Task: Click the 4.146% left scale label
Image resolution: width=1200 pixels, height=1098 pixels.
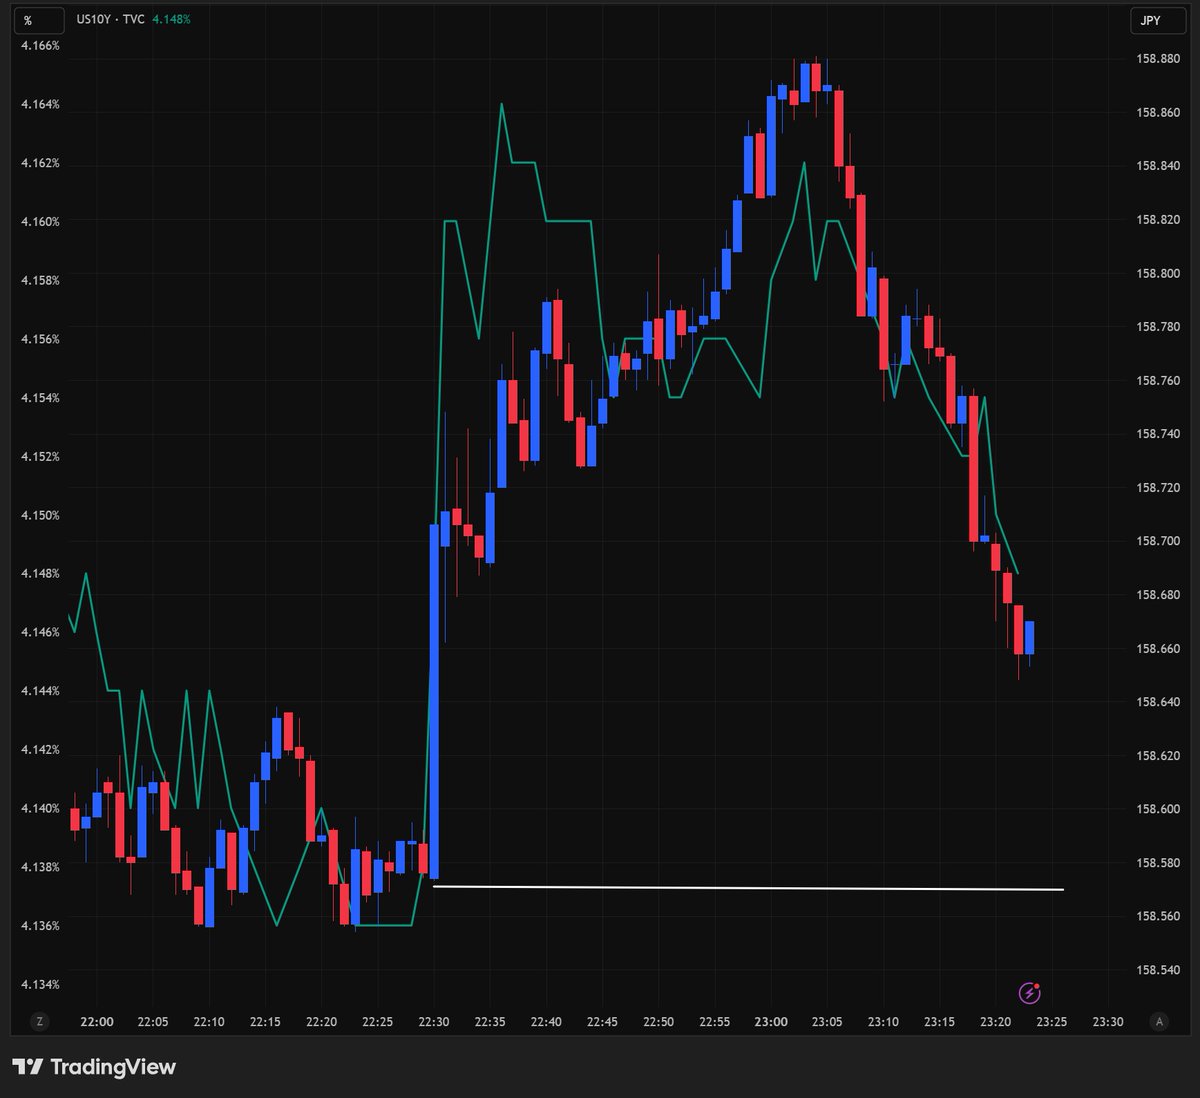Action: [x=40, y=633]
